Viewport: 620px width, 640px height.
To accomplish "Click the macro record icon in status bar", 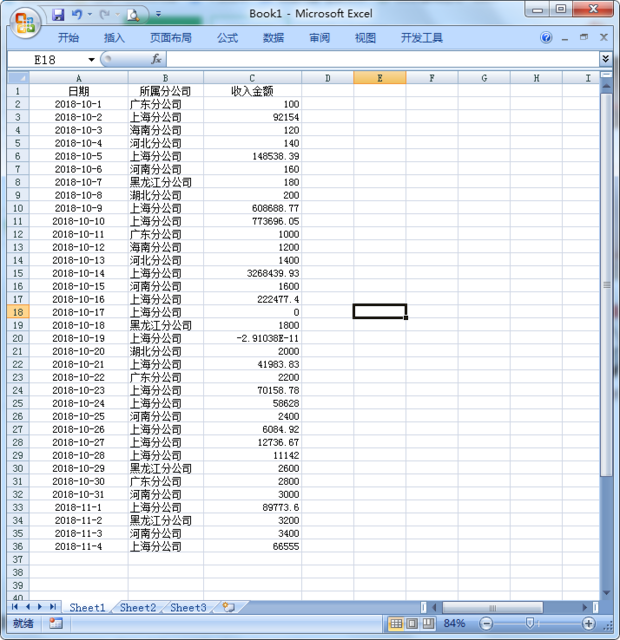I will [56, 623].
